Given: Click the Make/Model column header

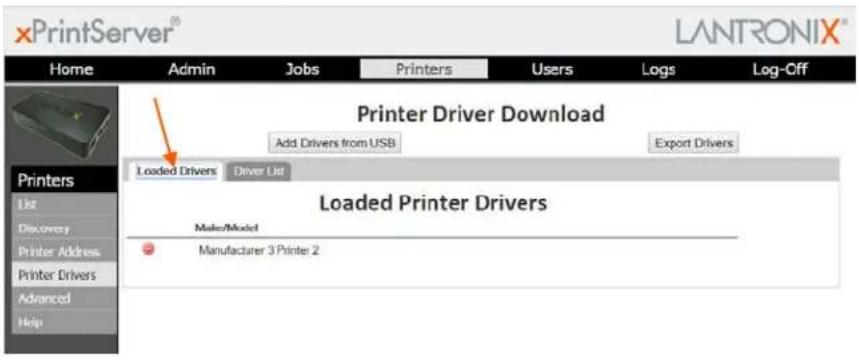Looking at the screenshot, I should [226, 227].
